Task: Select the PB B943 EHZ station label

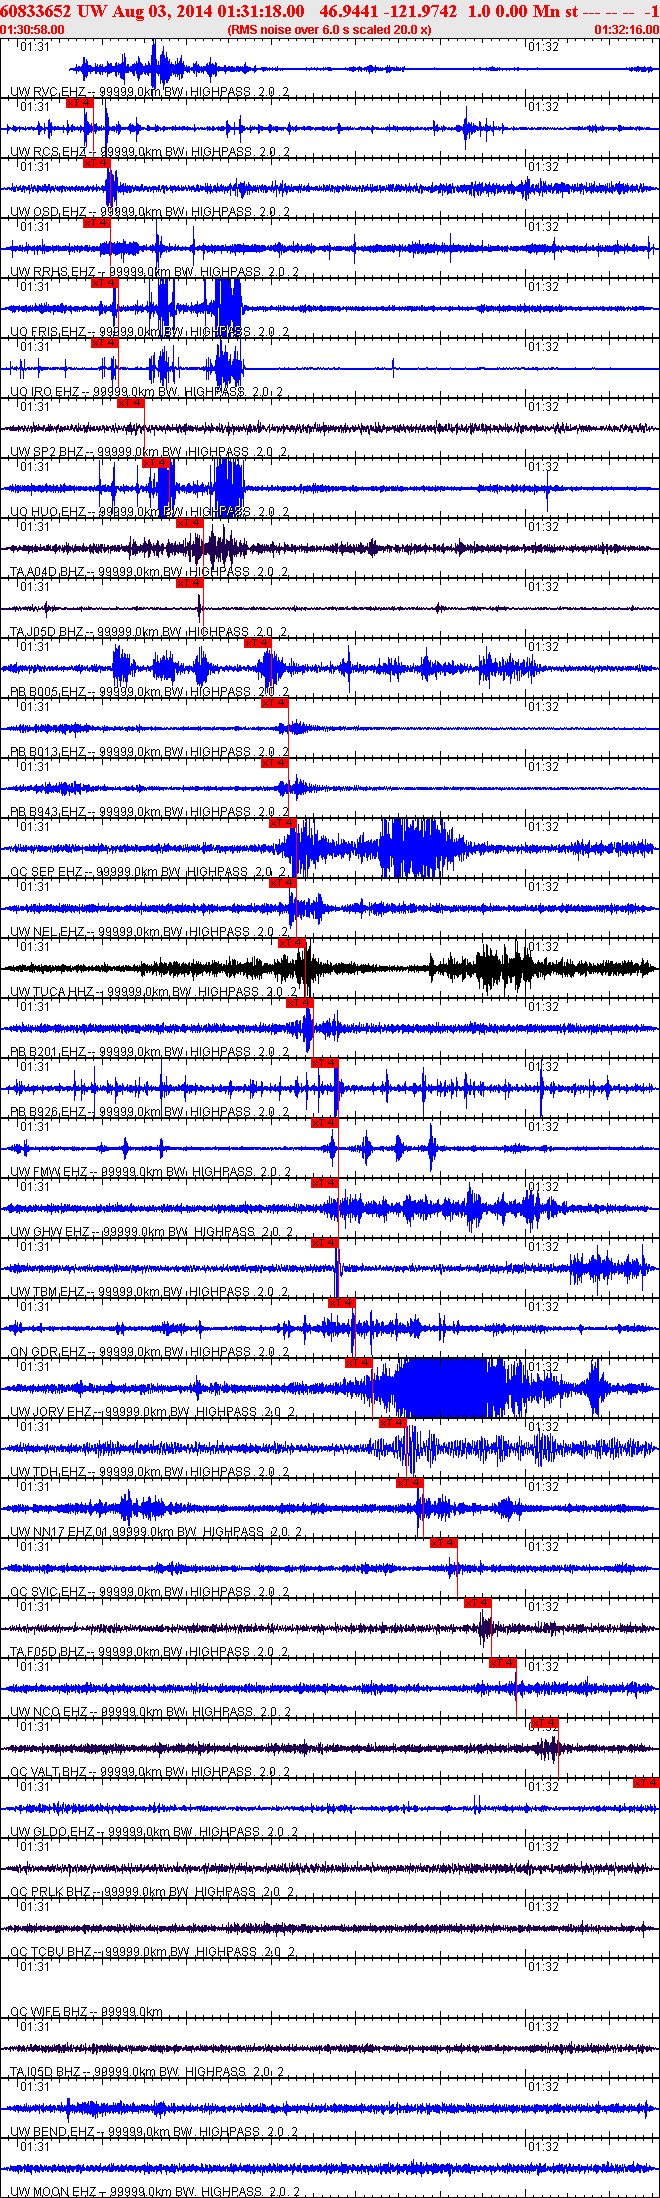Action: click(x=150, y=812)
